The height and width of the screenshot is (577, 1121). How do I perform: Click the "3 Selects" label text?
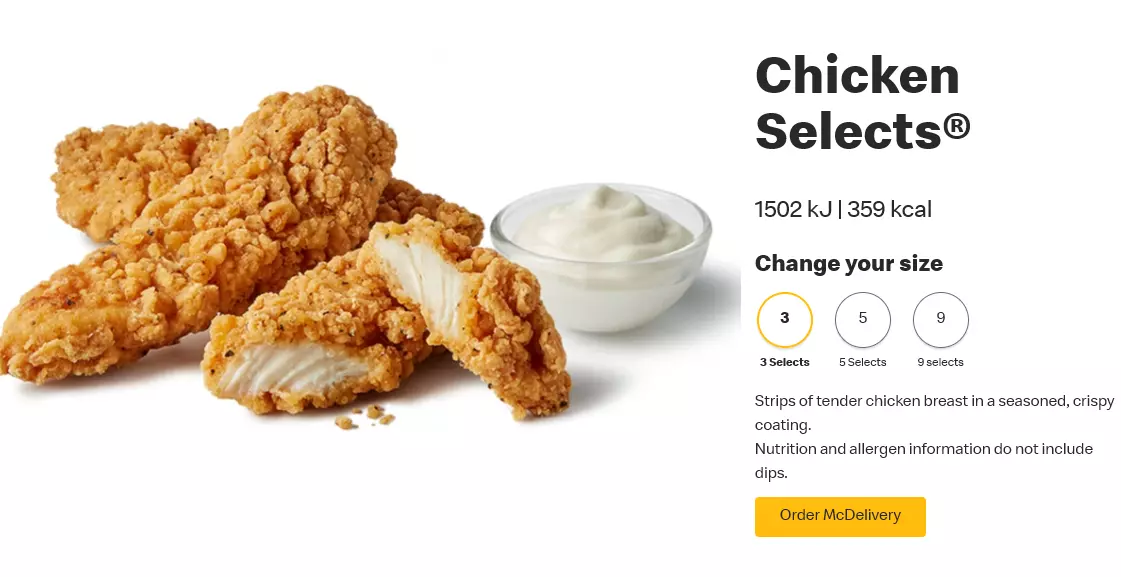click(784, 363)
